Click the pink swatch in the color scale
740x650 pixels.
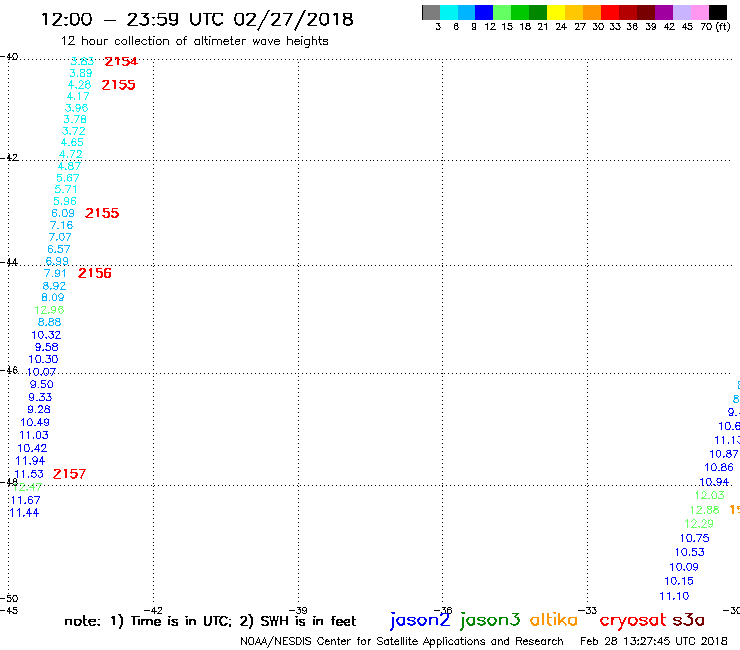point(700,12)
